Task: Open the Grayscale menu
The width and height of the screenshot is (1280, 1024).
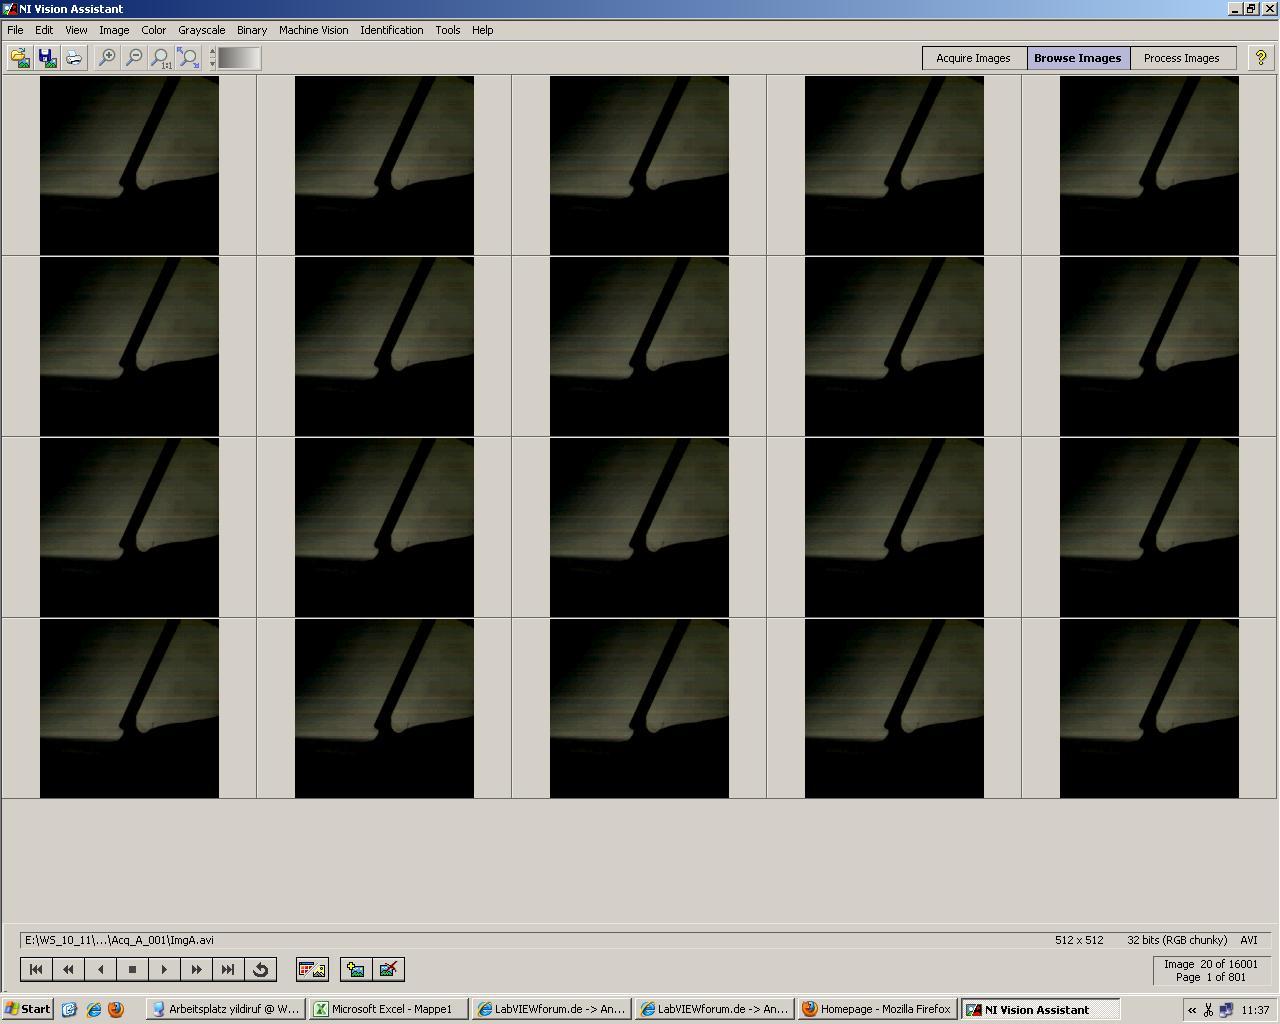Action: click(201, 30)
